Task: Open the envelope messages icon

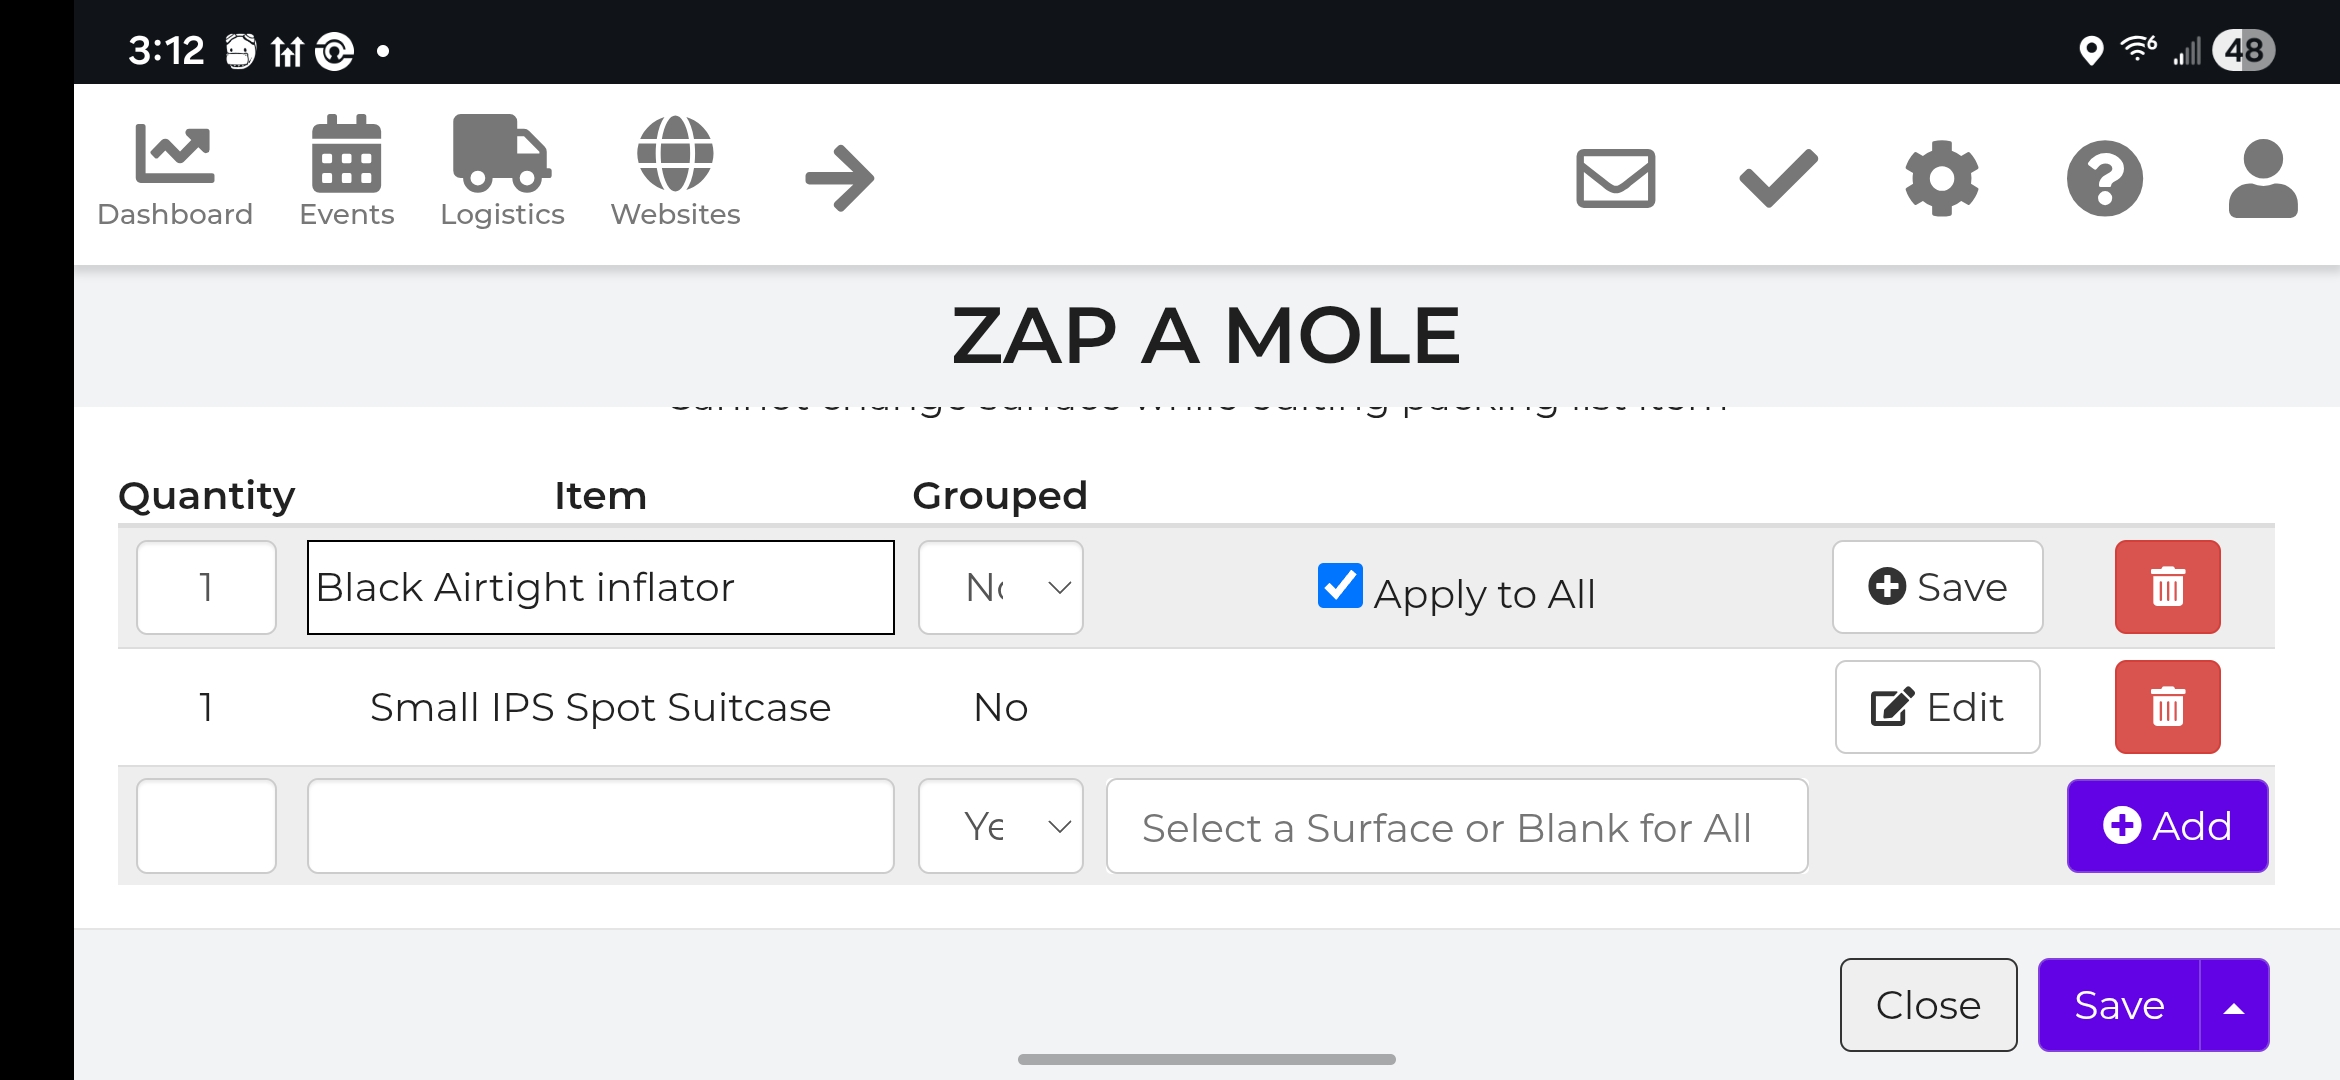Action: pyautogui.click(x=1615, y=178)
